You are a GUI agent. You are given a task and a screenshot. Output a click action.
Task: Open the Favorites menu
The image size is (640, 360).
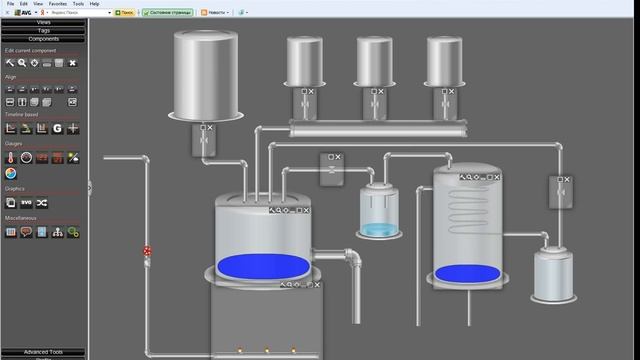(x=58, y=4)
